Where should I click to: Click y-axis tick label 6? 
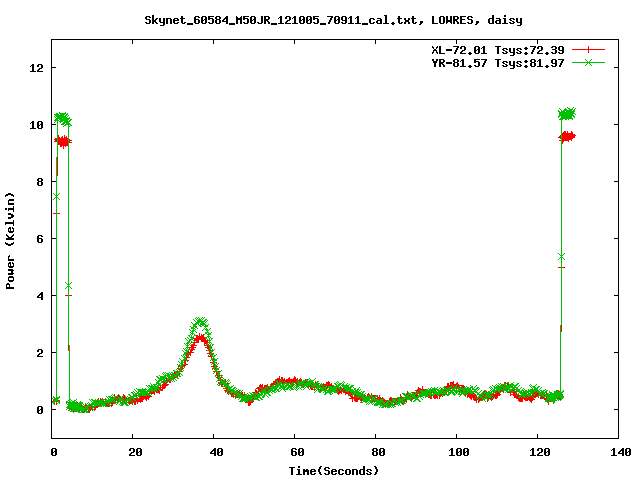click(x=40, y=239)
